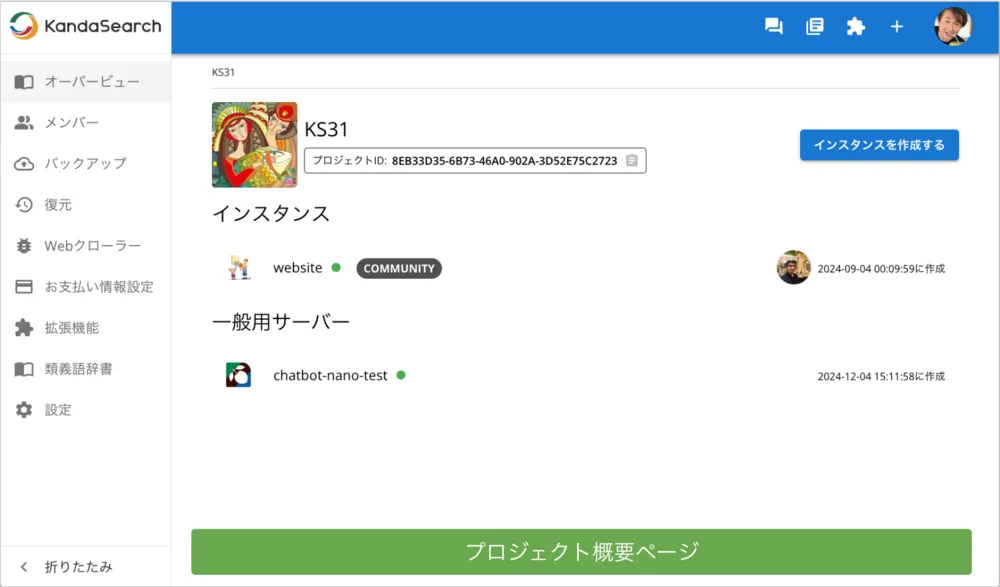Click the website instance icon
Screen dimensions: 1000x587
(x=239, y=268)
